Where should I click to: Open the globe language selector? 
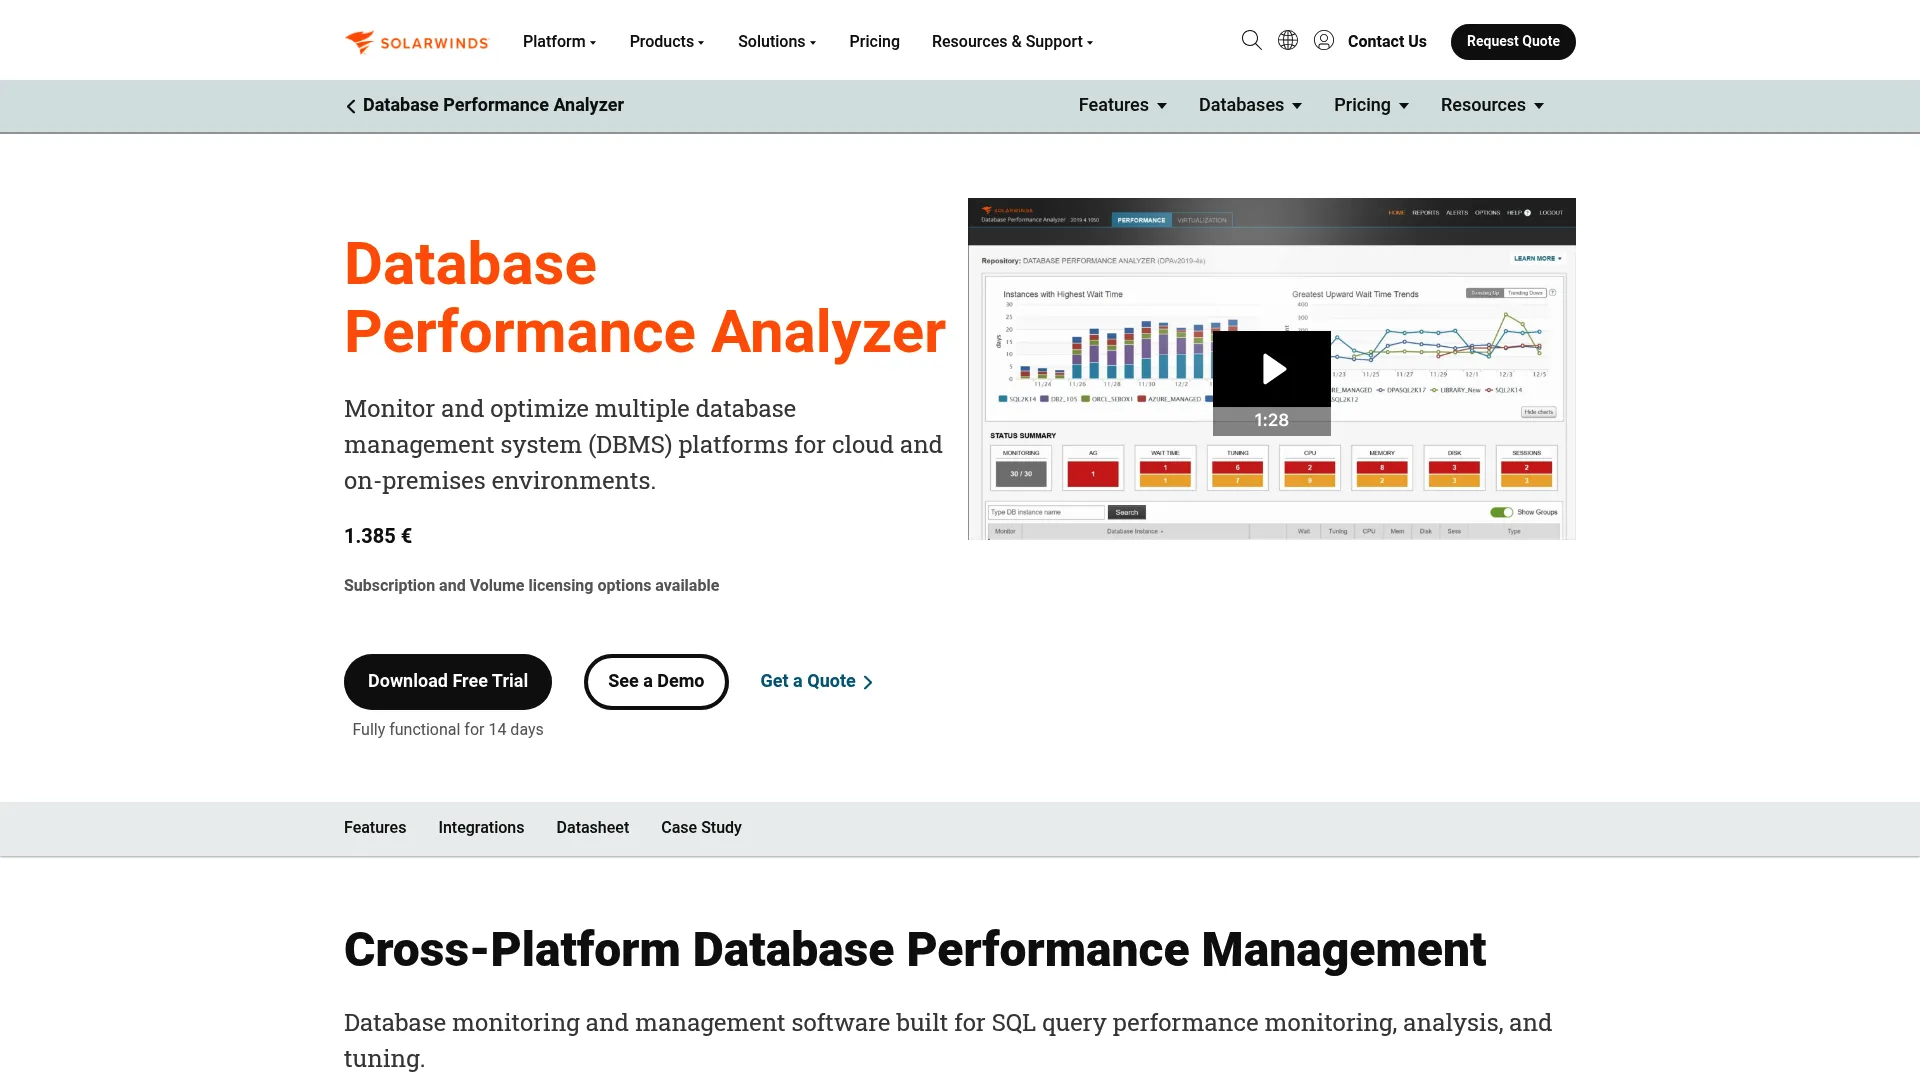[1288, 40]
